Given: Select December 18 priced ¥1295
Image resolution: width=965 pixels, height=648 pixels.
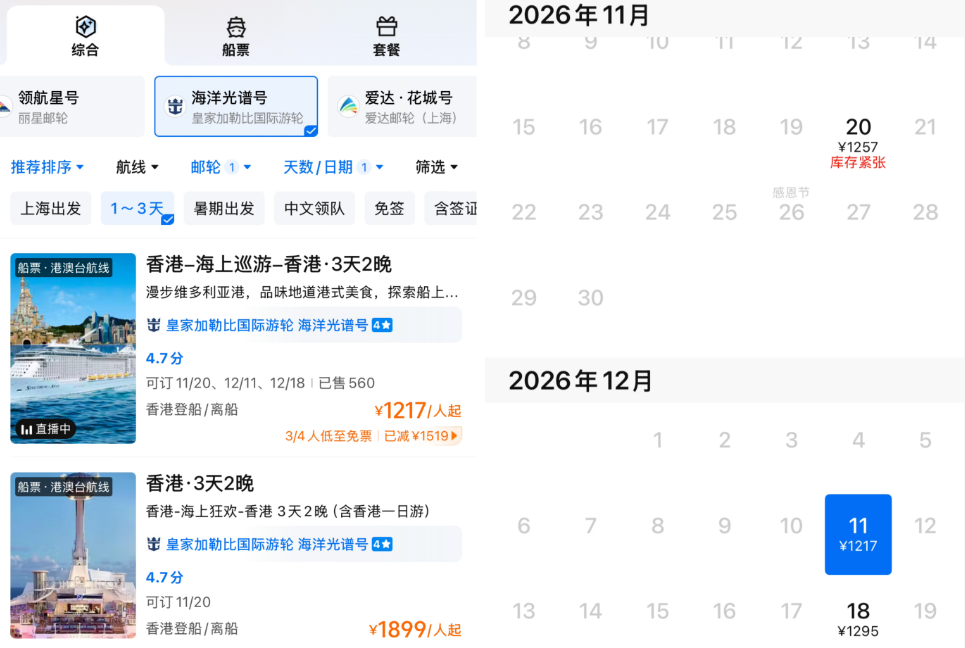Looking at the screenshot, I should [858, 619].
